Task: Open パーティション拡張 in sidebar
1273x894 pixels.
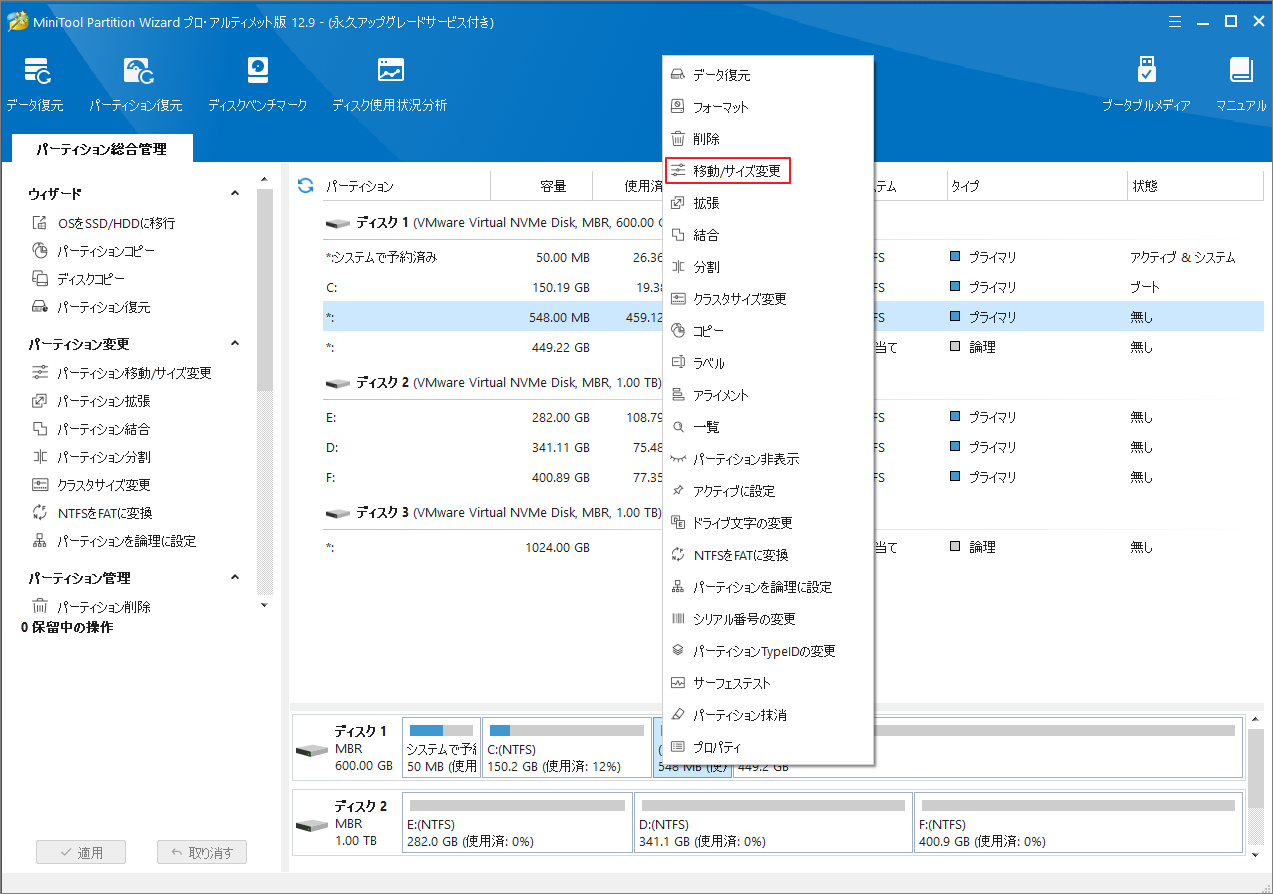Action: 104,401
